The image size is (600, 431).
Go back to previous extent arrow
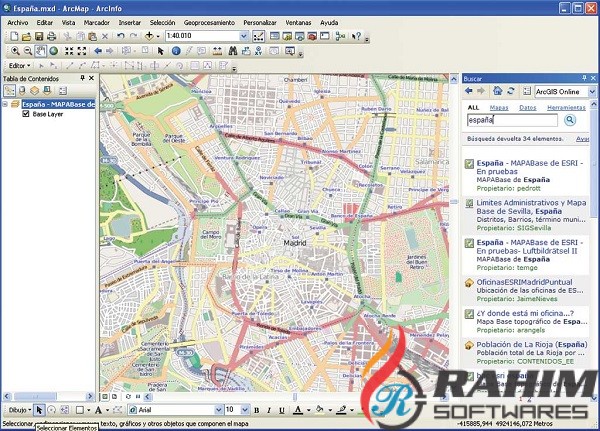pyautogui.click(x=98, y=51)
